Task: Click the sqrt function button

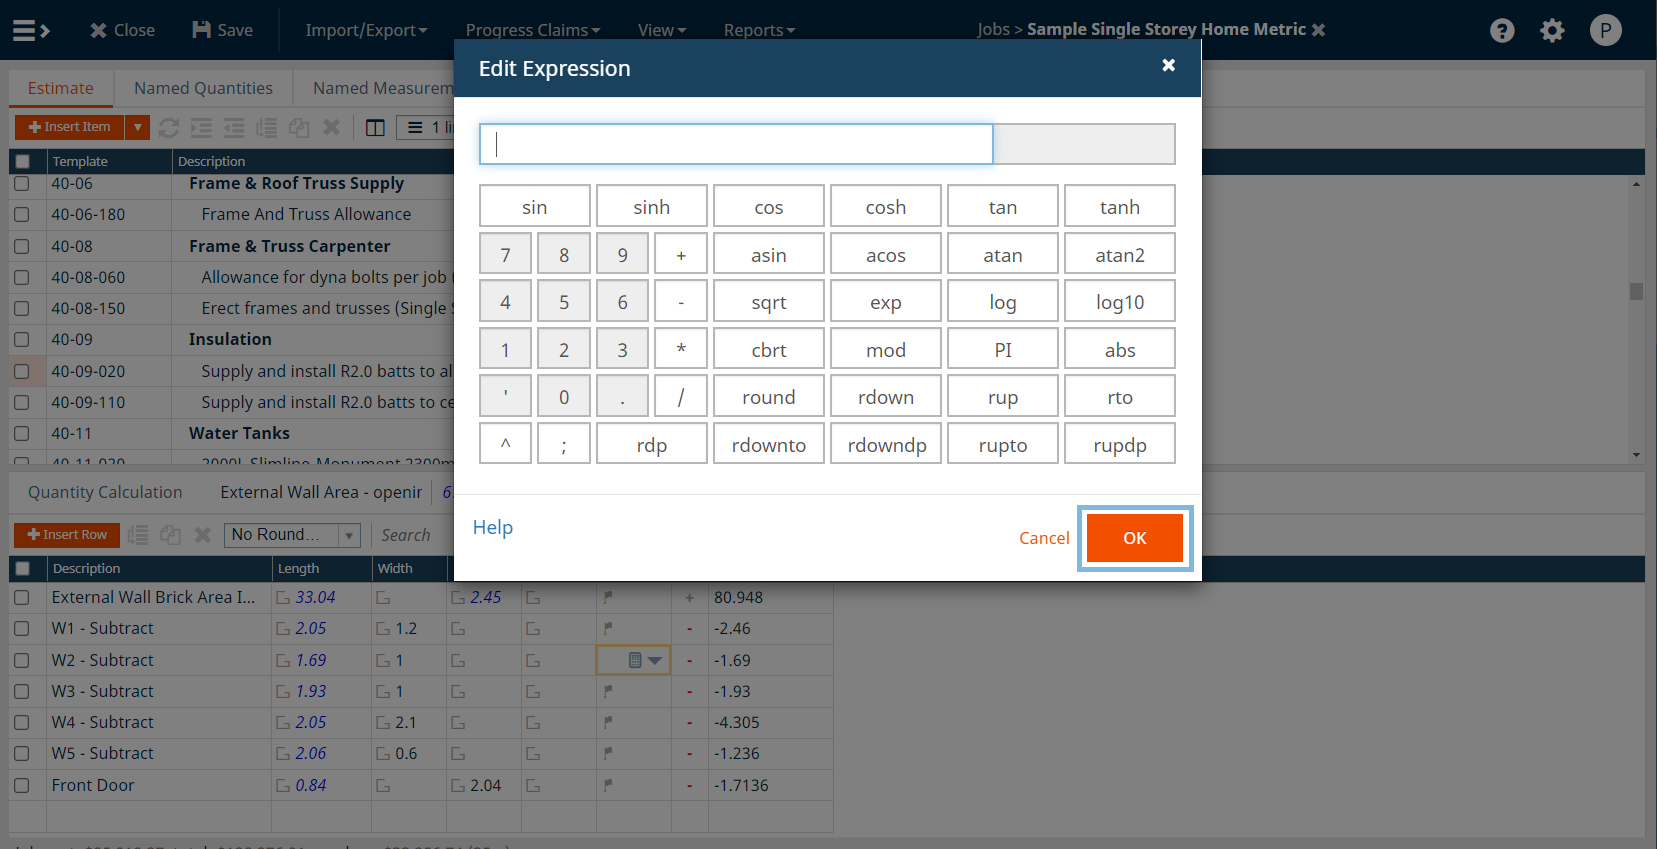Action: pyautogui.click(x=769, y=301)
